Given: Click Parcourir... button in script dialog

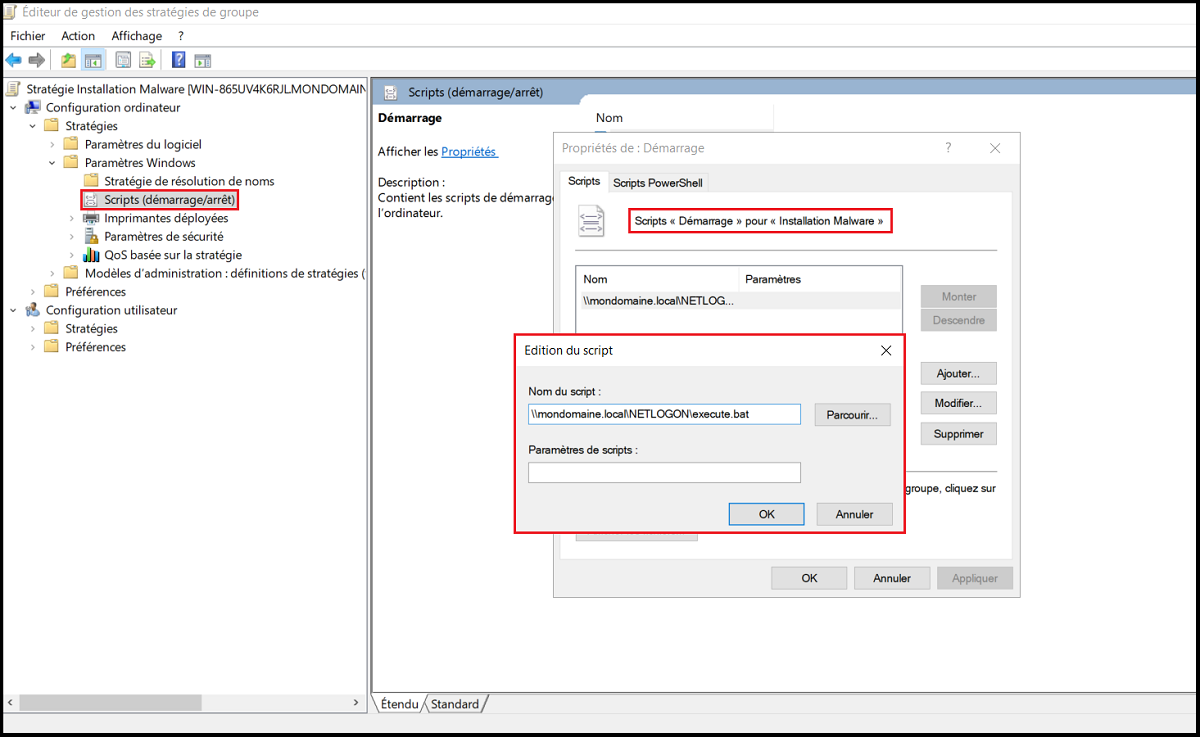Looking at the screenshot, I should pos(852,414).
